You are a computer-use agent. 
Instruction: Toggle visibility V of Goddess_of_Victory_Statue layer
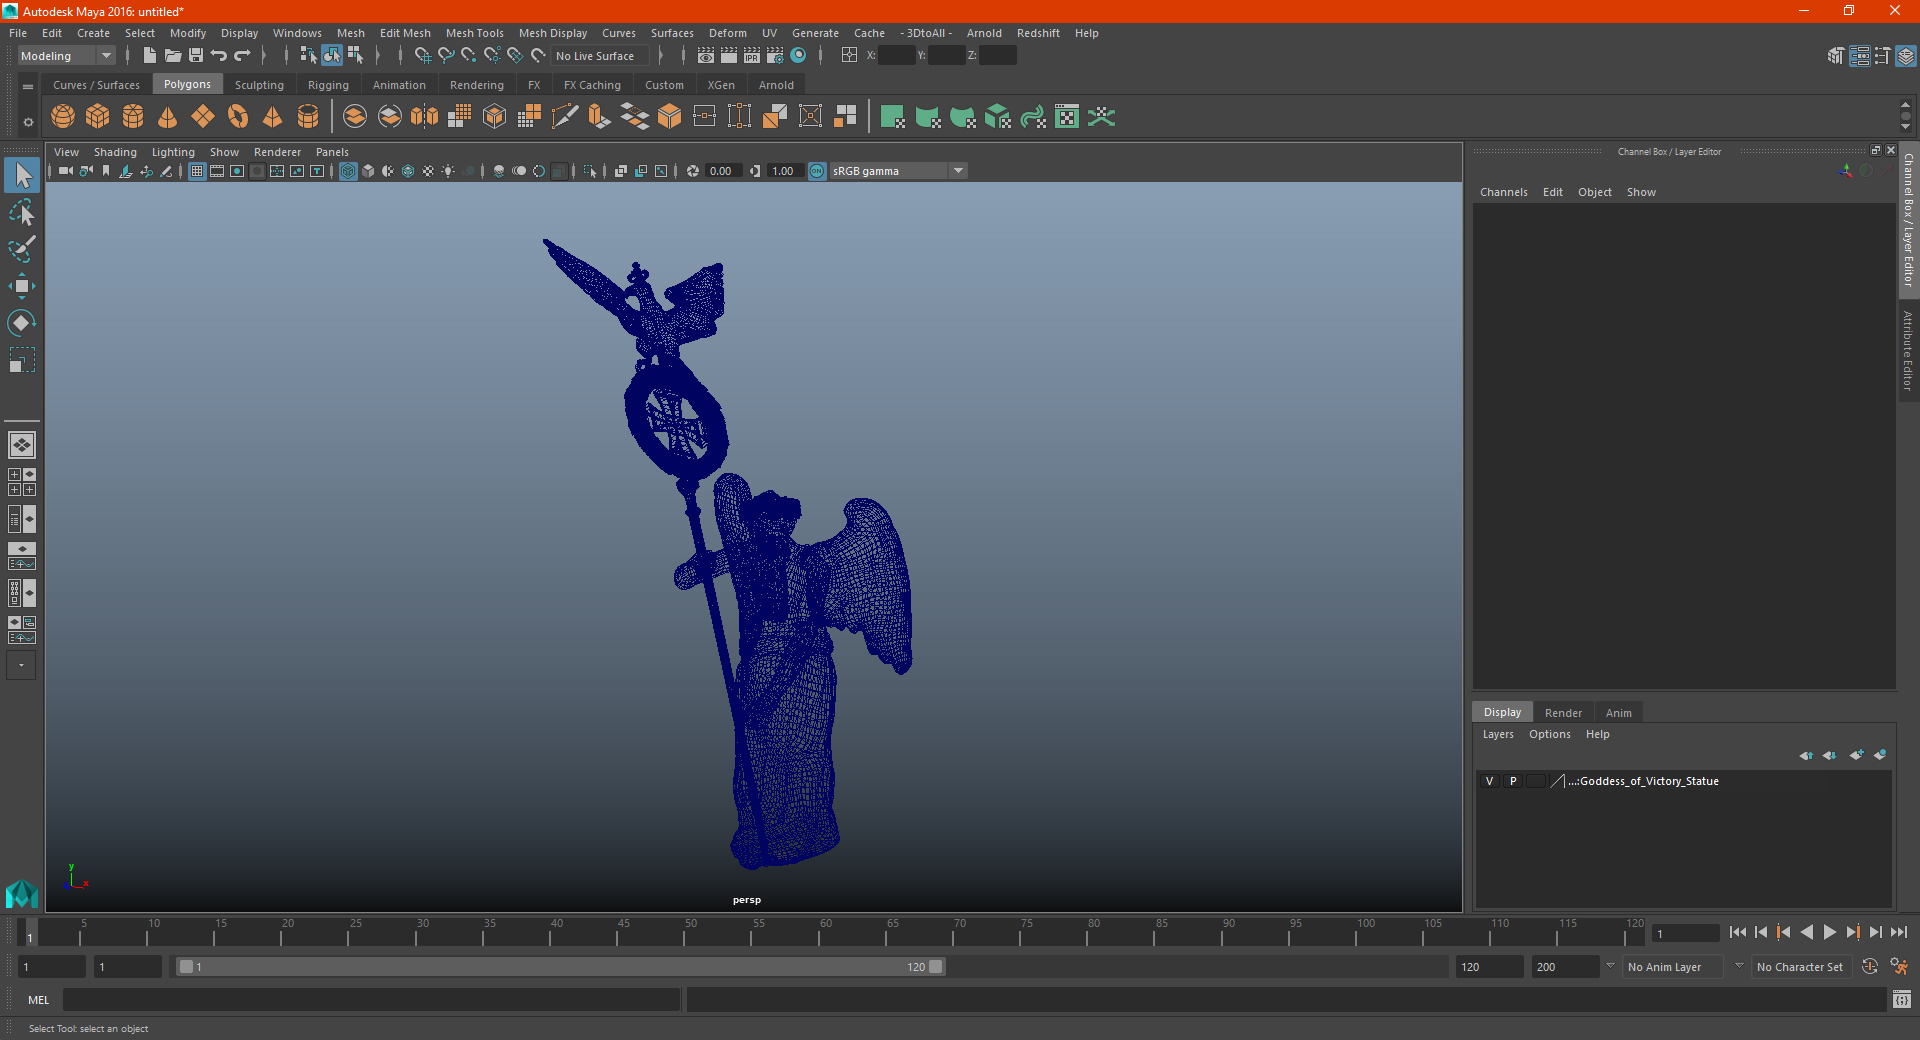pos(1489,781)
